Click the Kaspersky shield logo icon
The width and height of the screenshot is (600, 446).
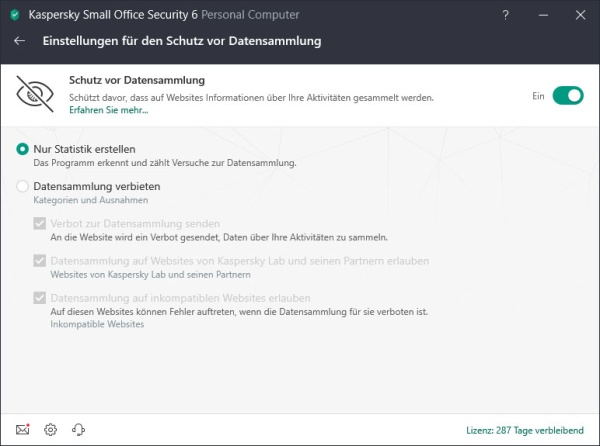[x=15, y=15]
